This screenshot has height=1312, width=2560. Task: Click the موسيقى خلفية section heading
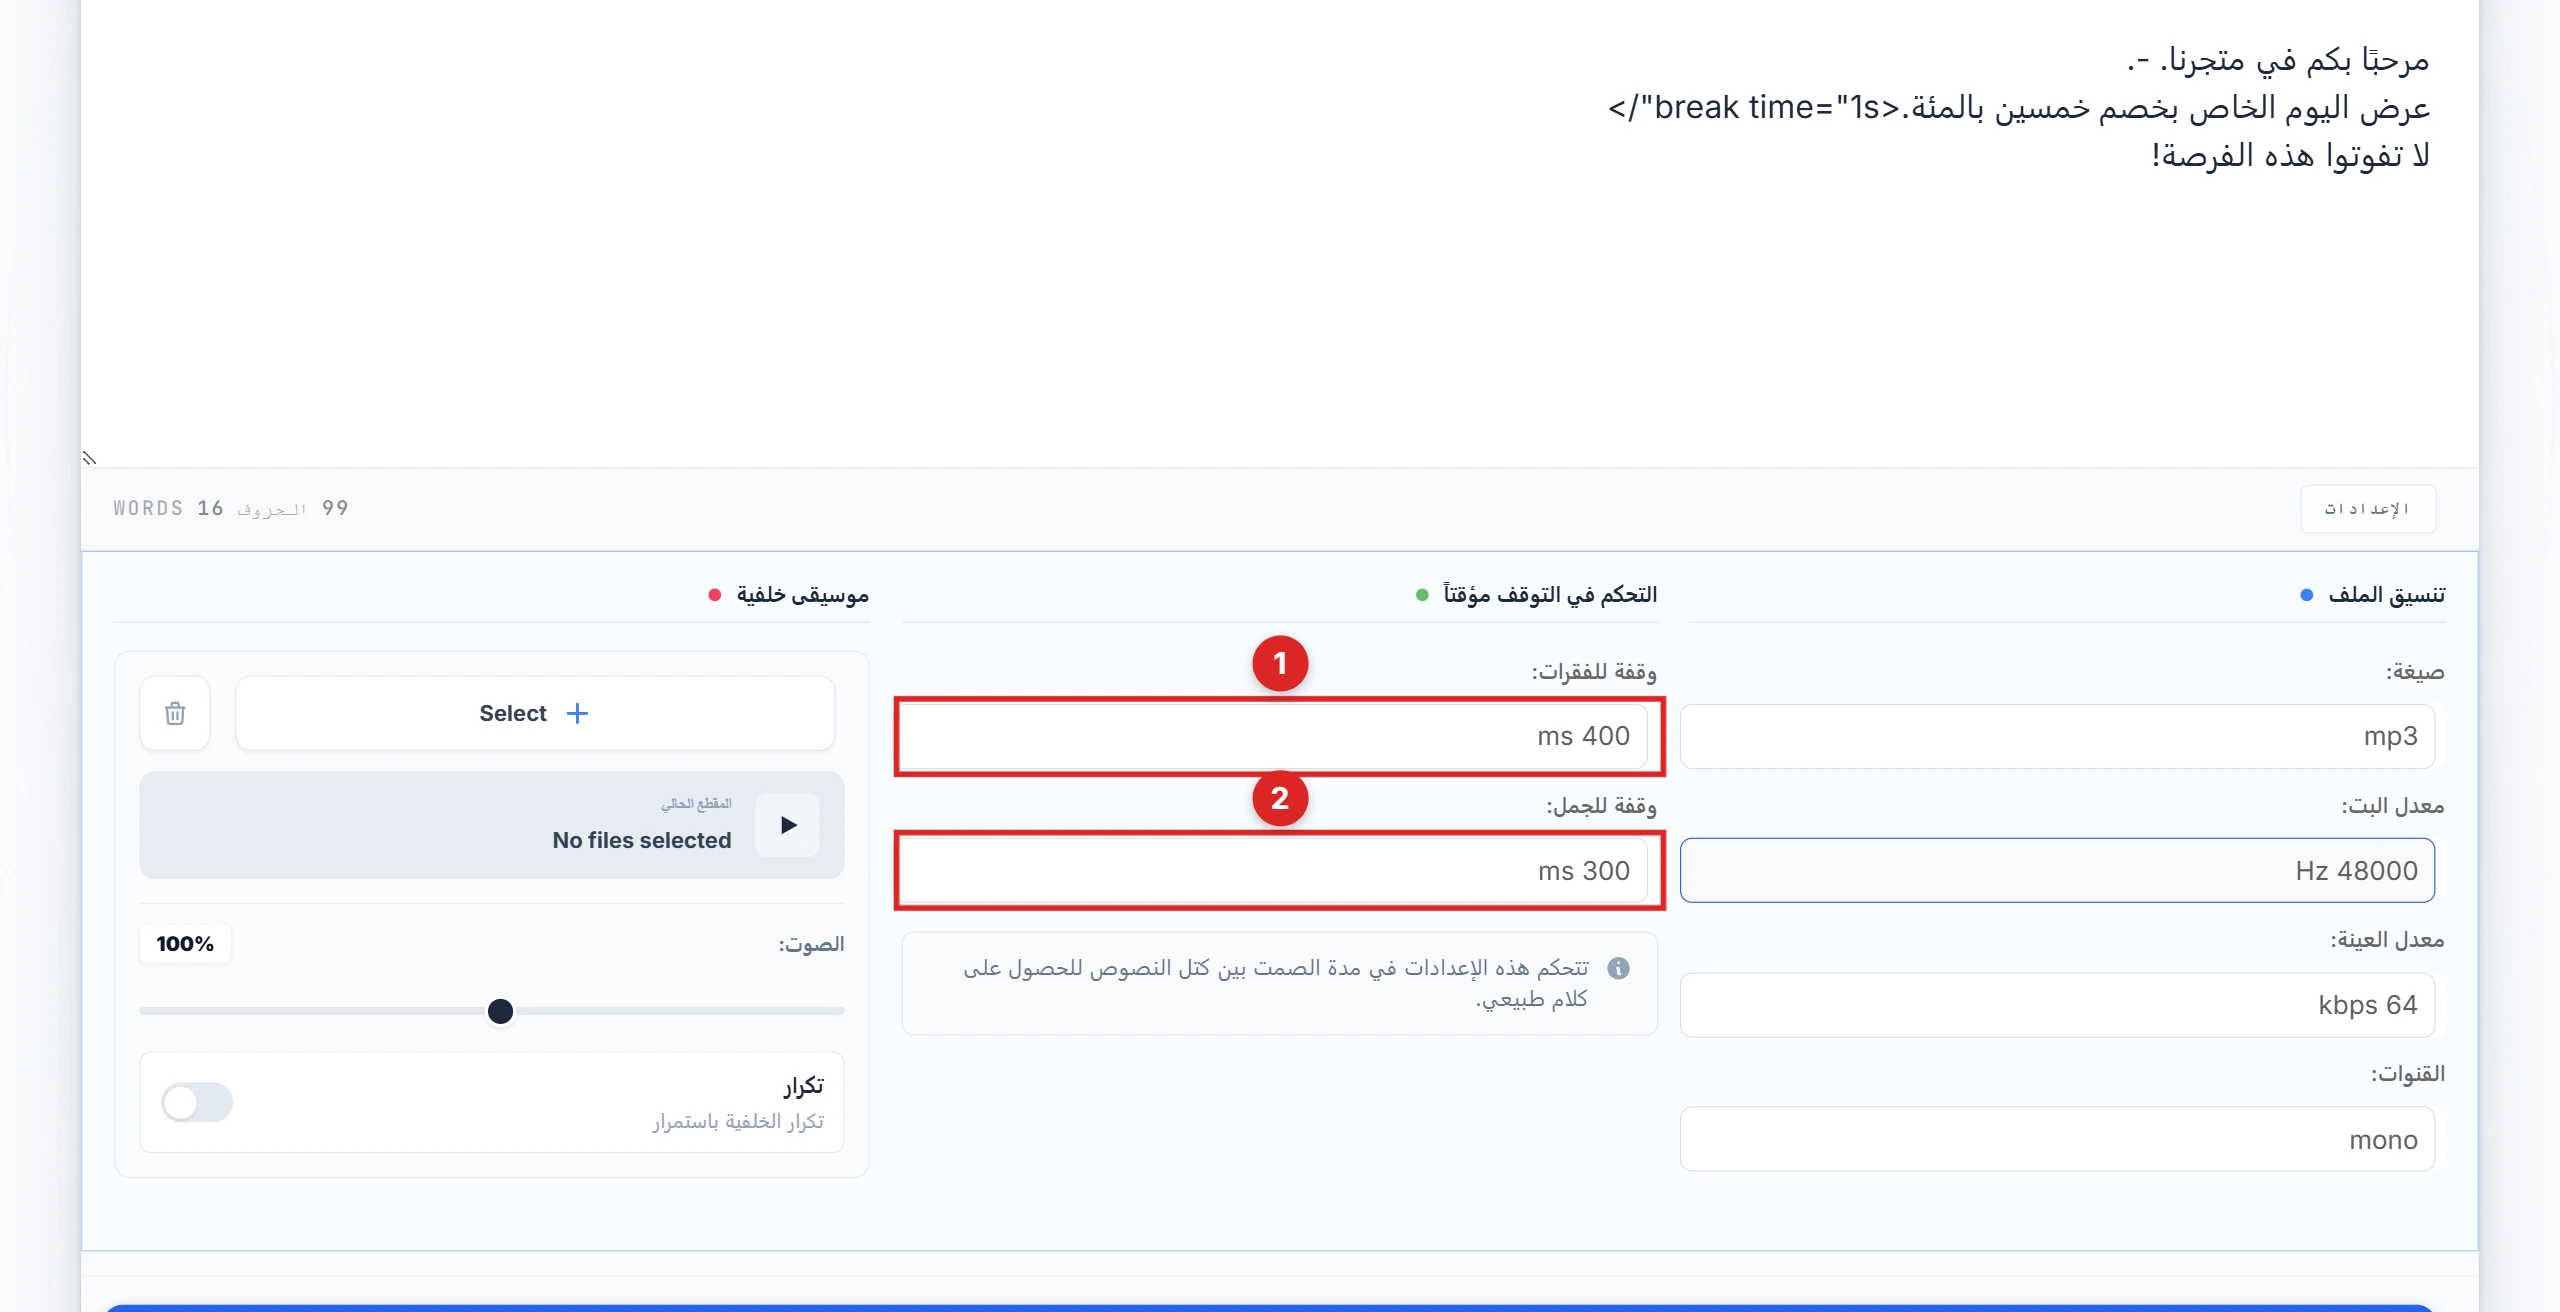(802, 595)
